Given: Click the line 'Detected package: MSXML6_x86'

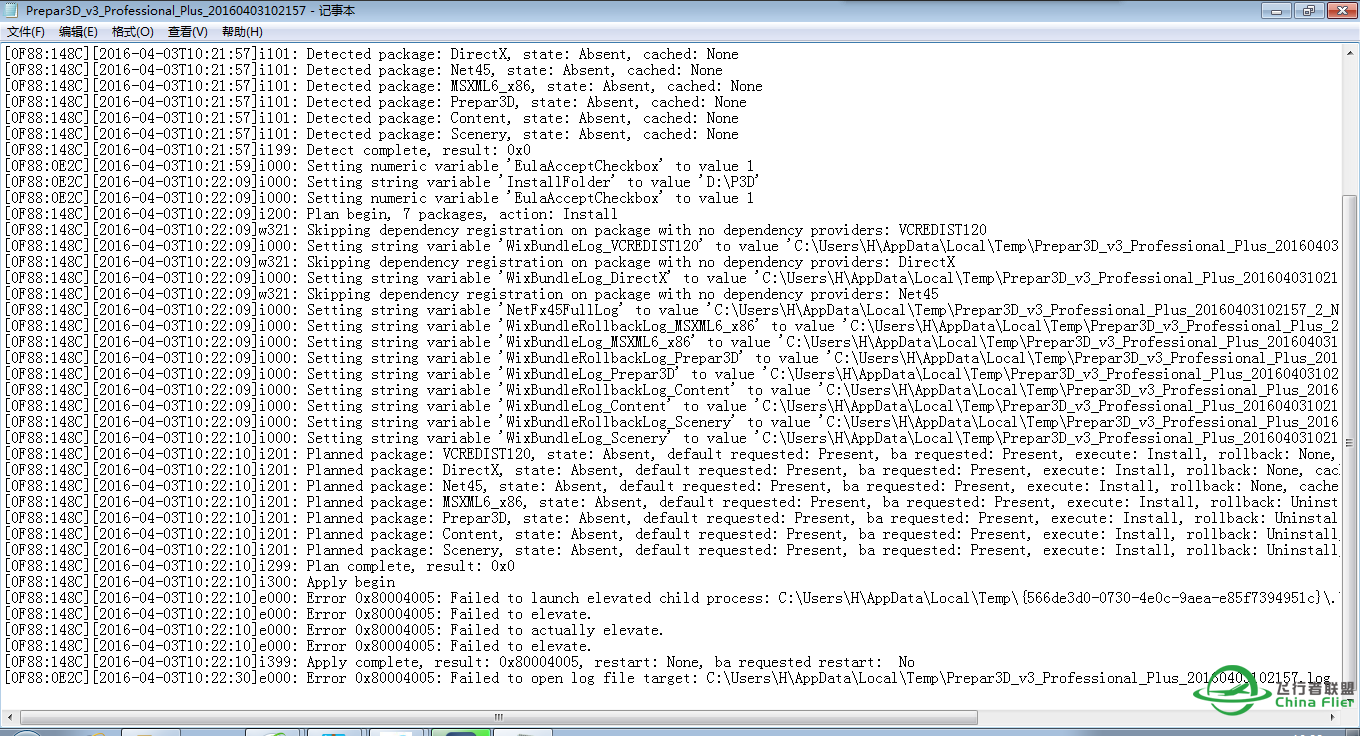Looking at the screenshot, I should pos(384,86).
